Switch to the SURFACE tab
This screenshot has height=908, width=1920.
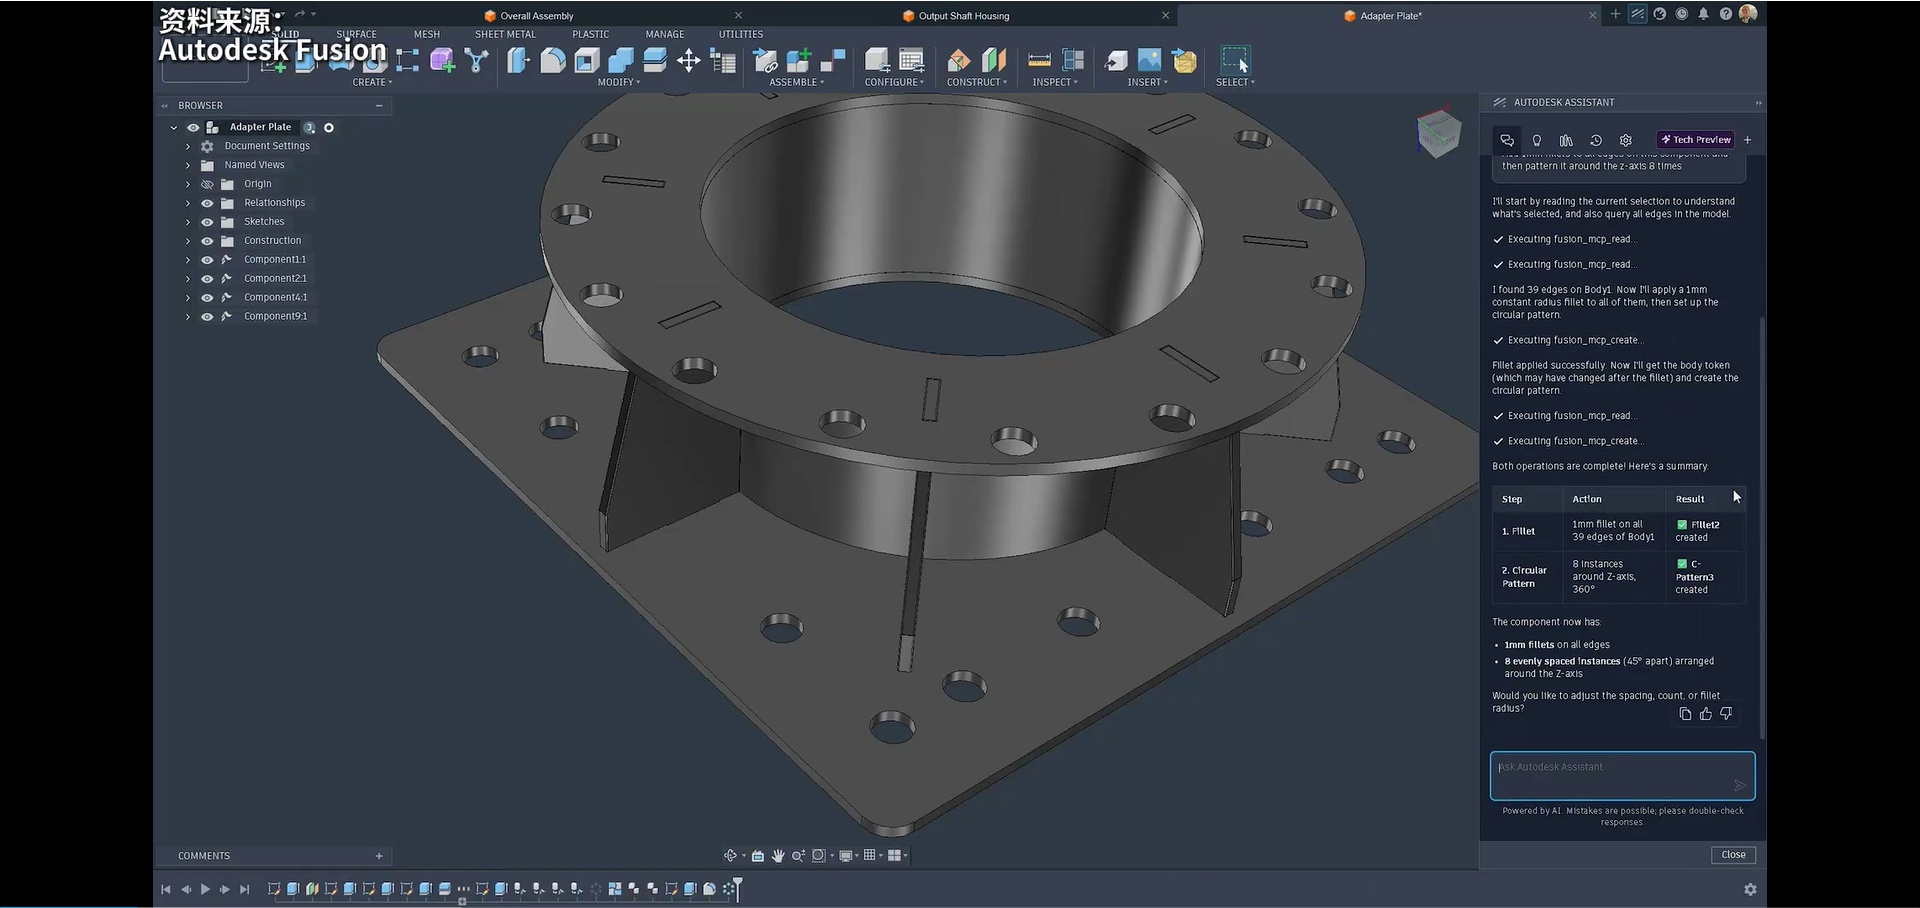[x=356, y=34]
